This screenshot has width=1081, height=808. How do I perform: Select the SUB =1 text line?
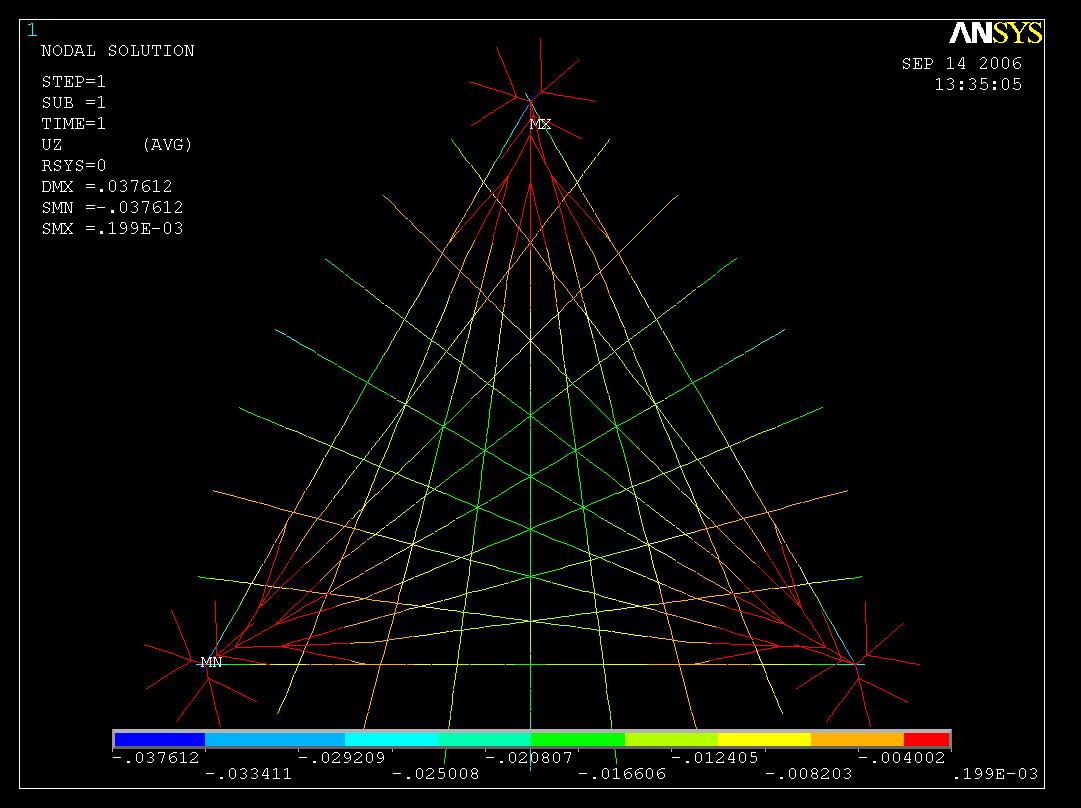click(74, 103)
